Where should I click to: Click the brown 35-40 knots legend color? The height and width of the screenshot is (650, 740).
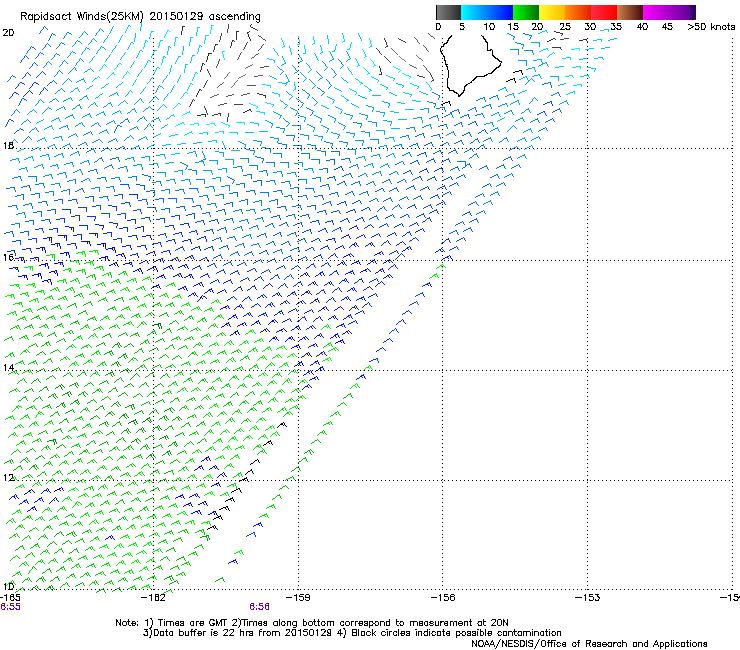[x=630, y=12]
